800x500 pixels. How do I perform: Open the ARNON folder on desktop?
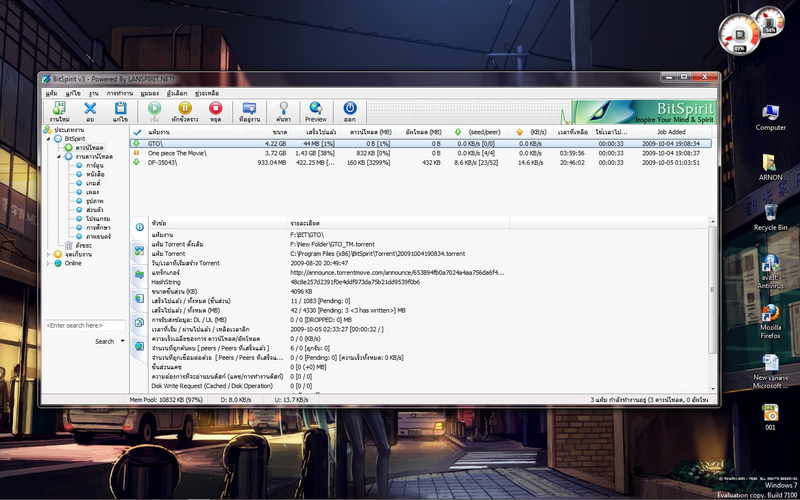pyautogui.click(x=770, y=167)
